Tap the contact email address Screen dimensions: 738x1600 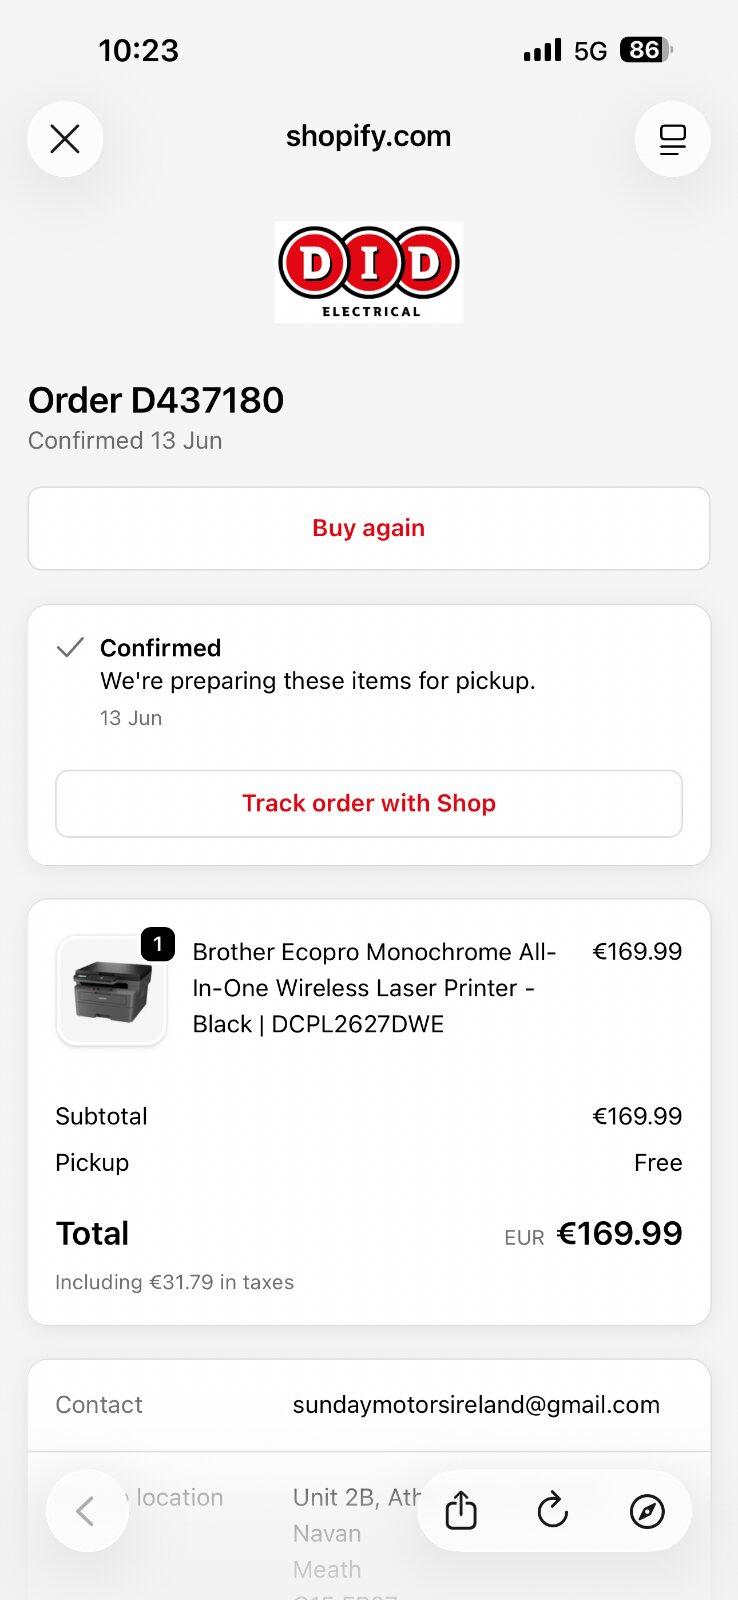pos(476,1405)
